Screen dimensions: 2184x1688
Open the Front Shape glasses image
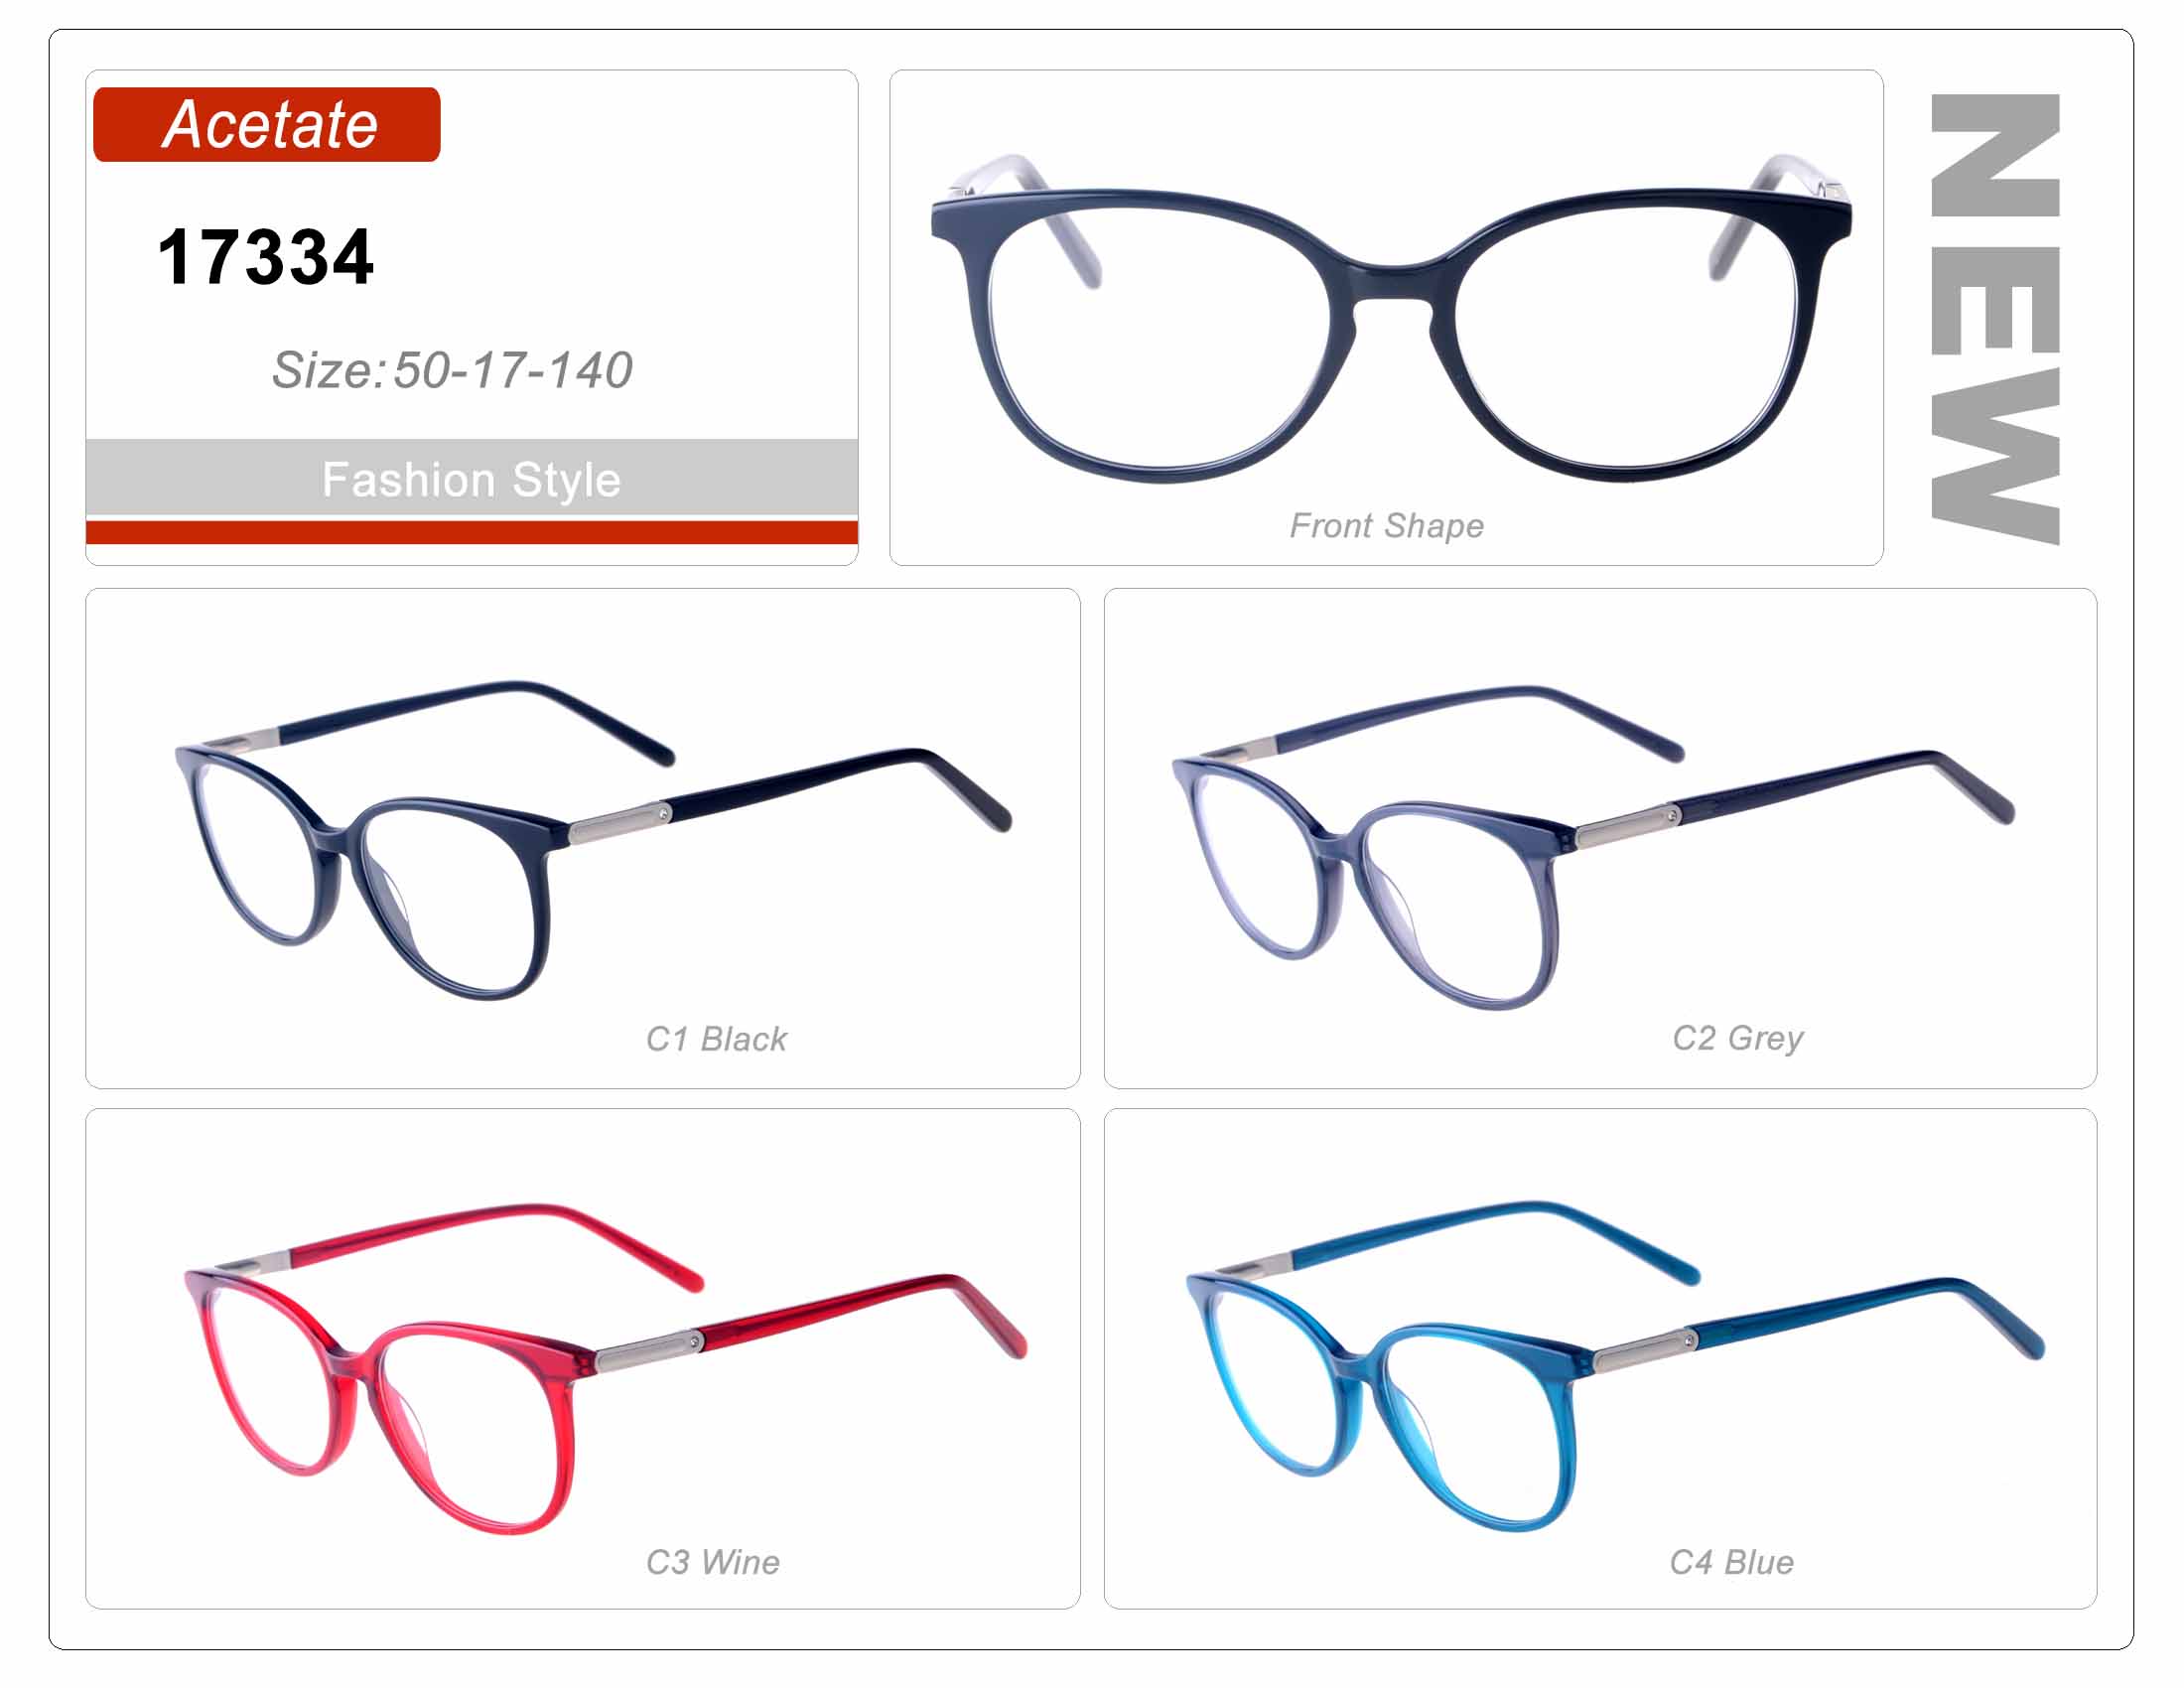pos(1390,318)
